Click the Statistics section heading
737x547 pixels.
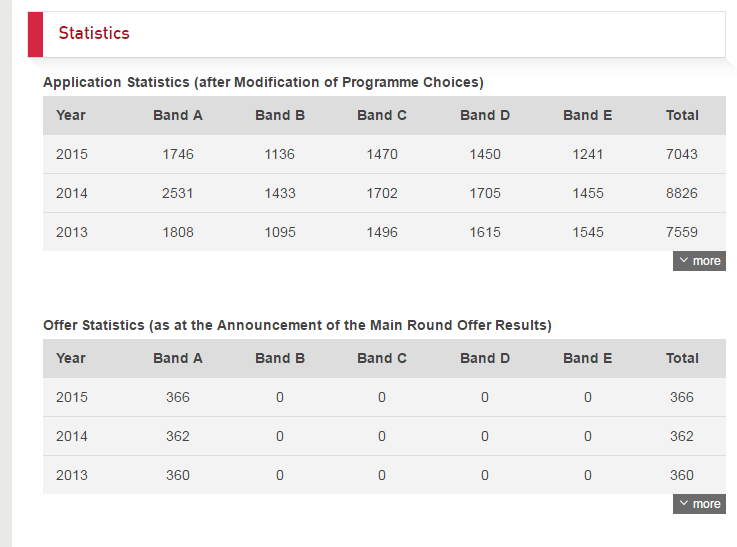click(94, 33)
